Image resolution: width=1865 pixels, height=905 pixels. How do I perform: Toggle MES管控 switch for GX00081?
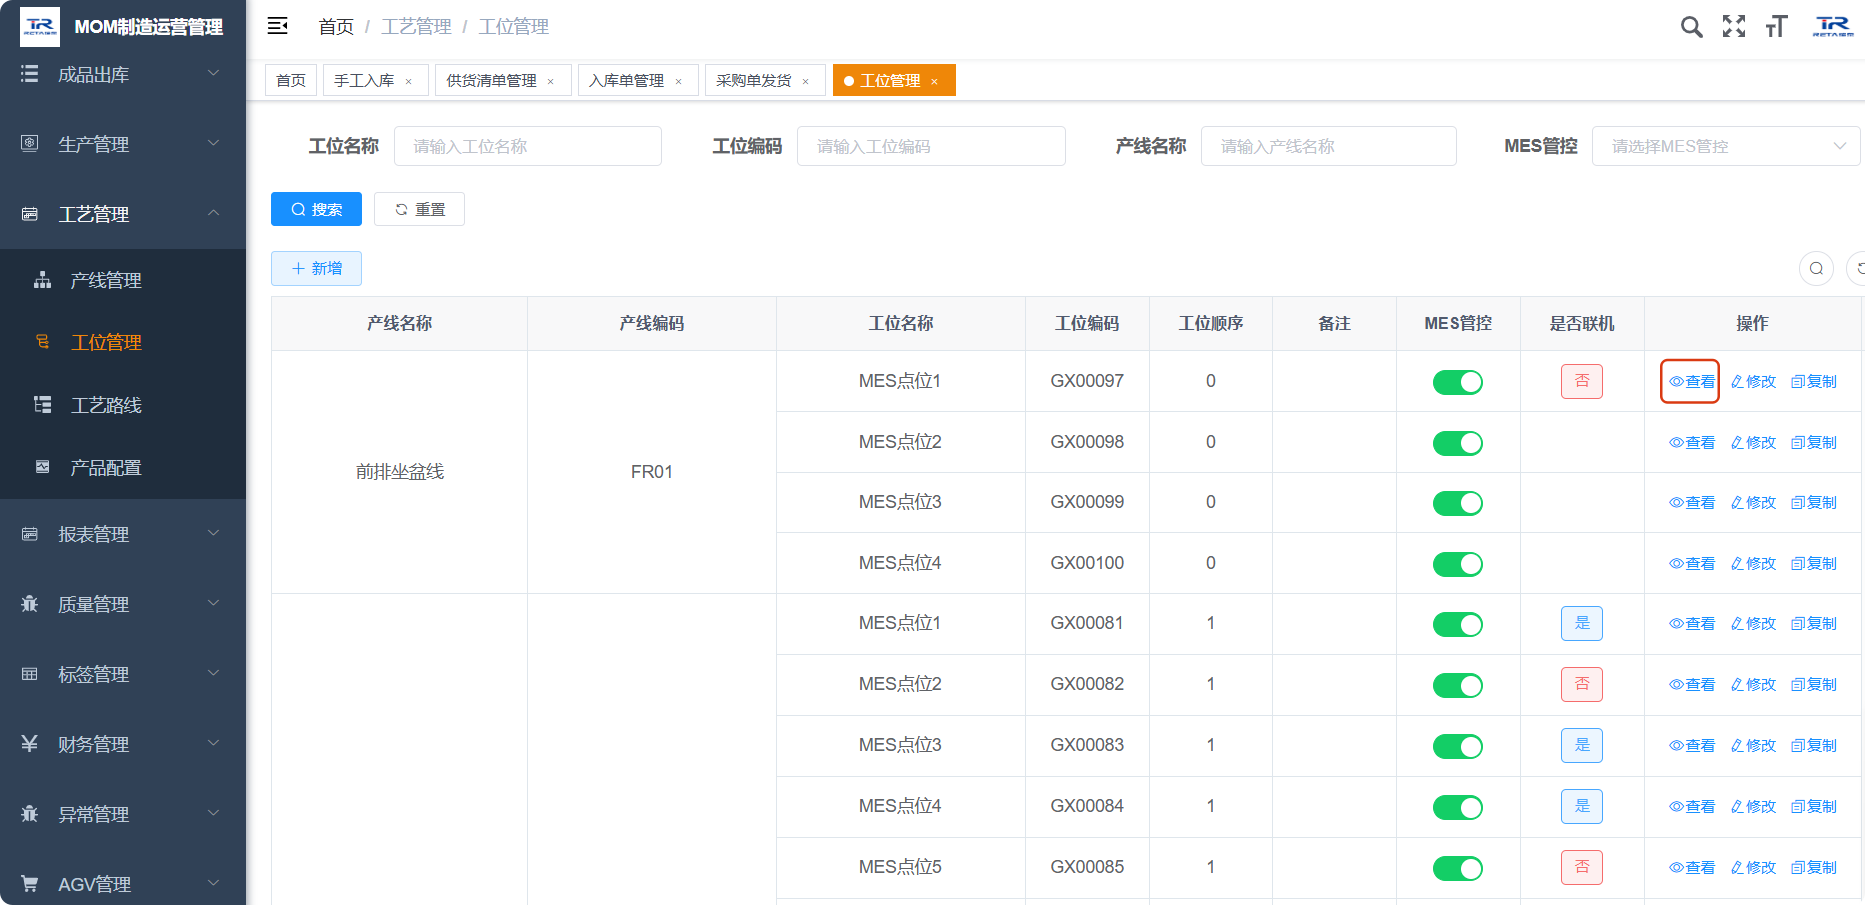(x=1458, y=624)
